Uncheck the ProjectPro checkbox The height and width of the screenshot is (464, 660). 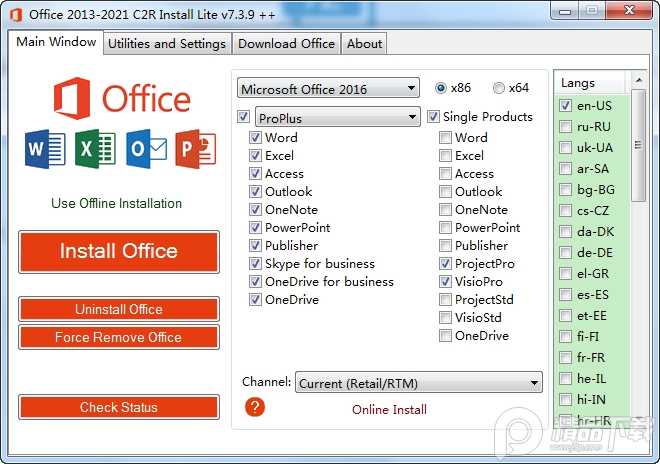coord(445,264)
